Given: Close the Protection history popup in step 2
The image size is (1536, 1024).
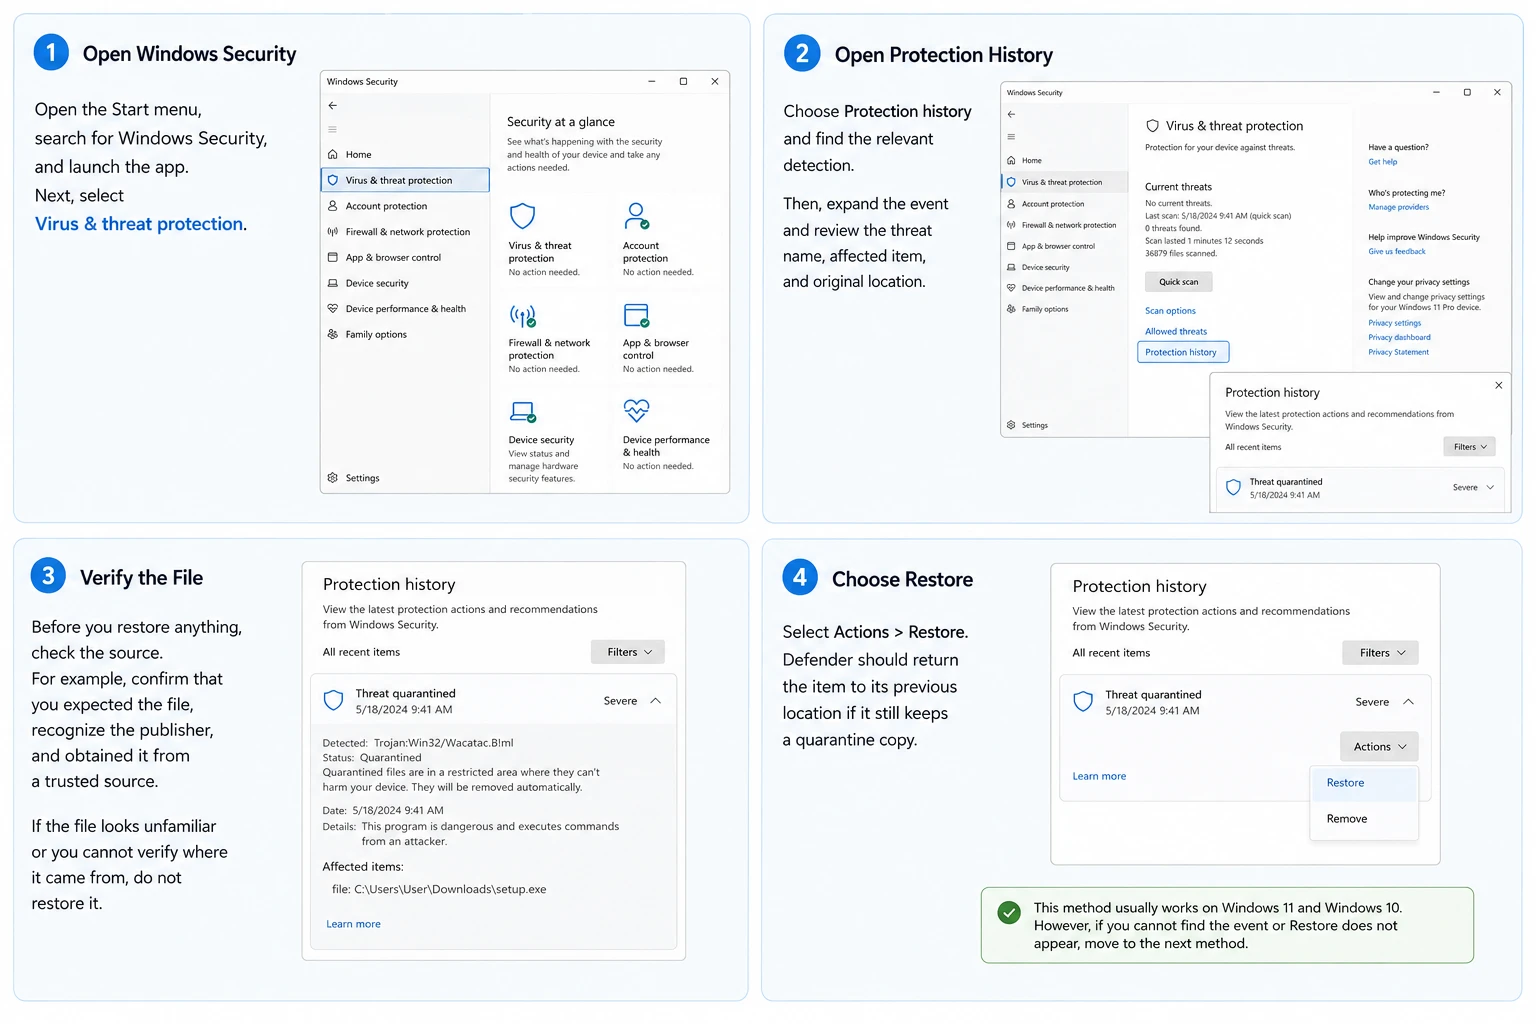Looking at the screenshot, I should (1498, 385).
